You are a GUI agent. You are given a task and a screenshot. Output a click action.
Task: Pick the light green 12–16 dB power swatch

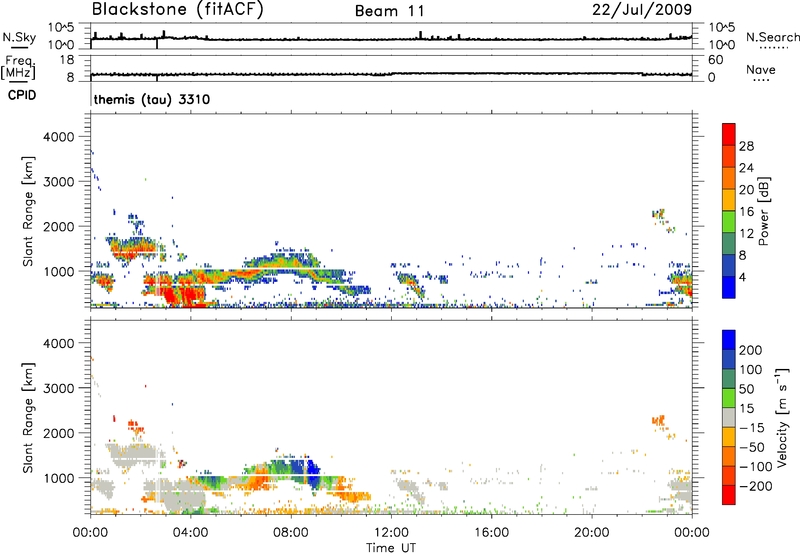pos(729,222)
